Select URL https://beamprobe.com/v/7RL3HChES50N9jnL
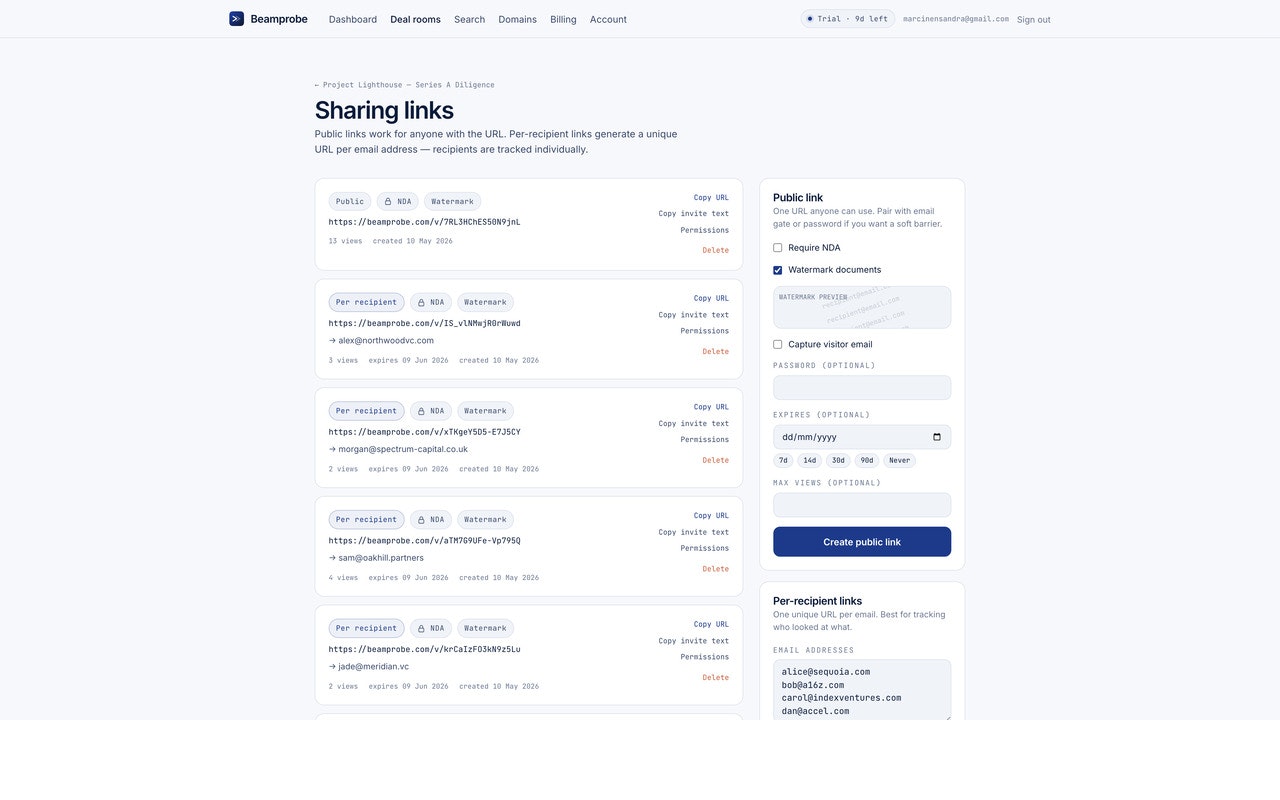Screen dimensions: 1280x800 [x=424, y=222]
